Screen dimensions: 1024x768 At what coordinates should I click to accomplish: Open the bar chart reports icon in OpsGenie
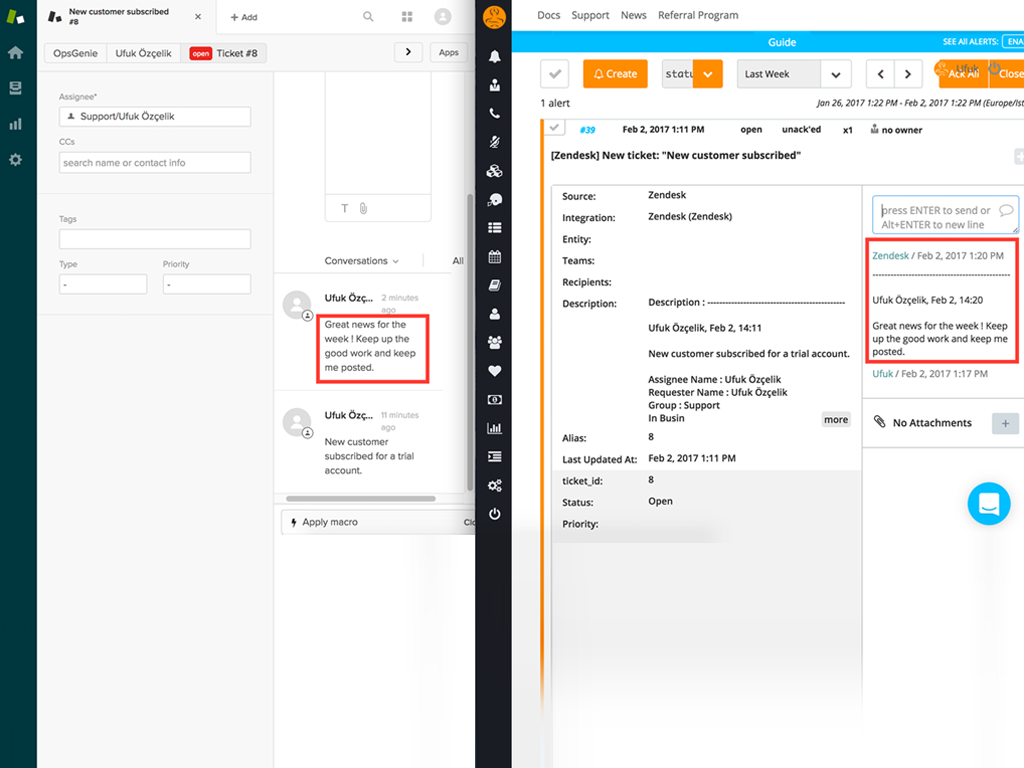pyautogui.click(x=494, y=428)
